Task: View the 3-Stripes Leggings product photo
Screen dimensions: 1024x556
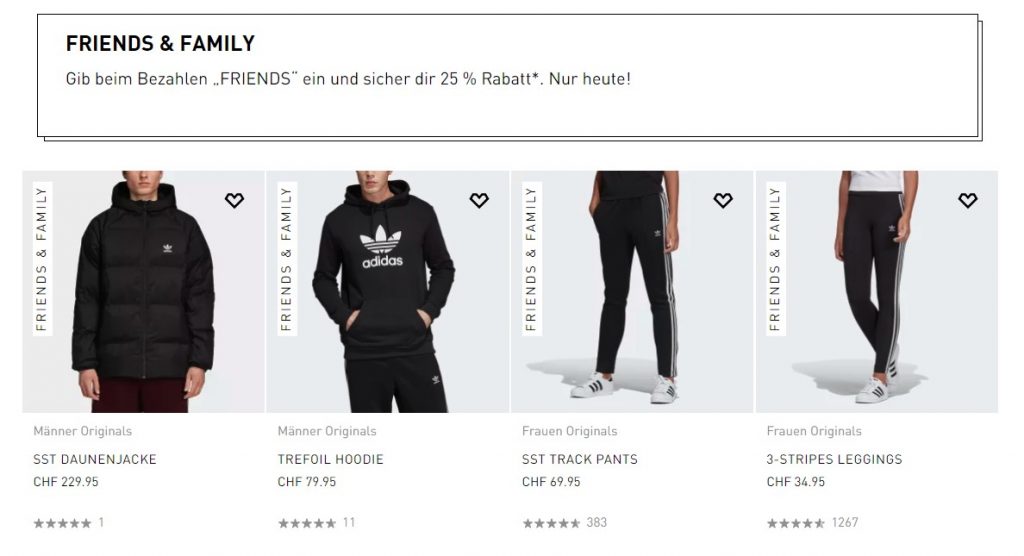Action: (876, 291)
